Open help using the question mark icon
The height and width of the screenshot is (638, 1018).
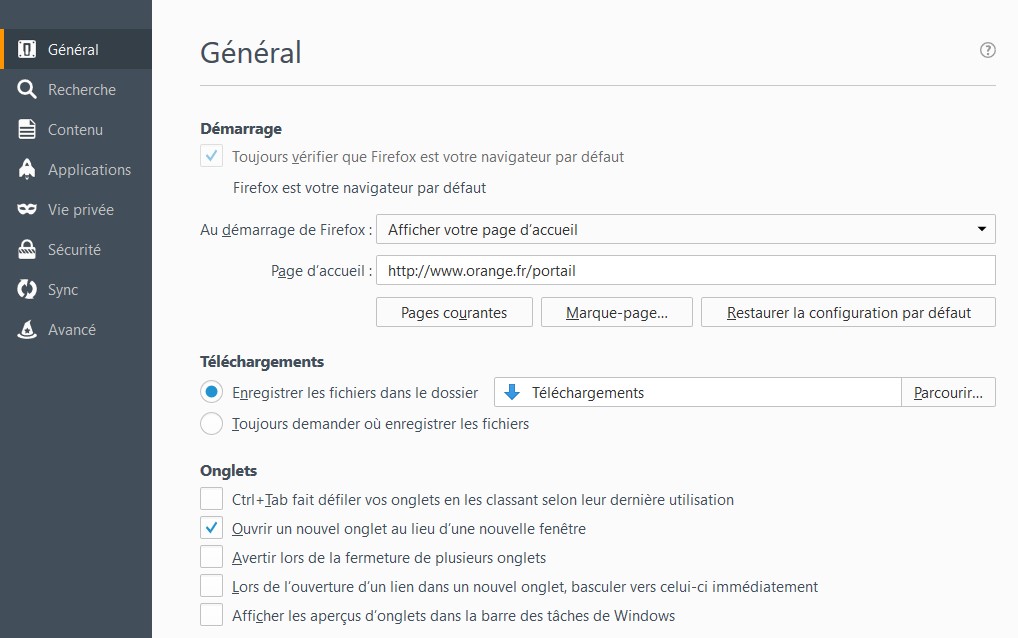(988, 49)
